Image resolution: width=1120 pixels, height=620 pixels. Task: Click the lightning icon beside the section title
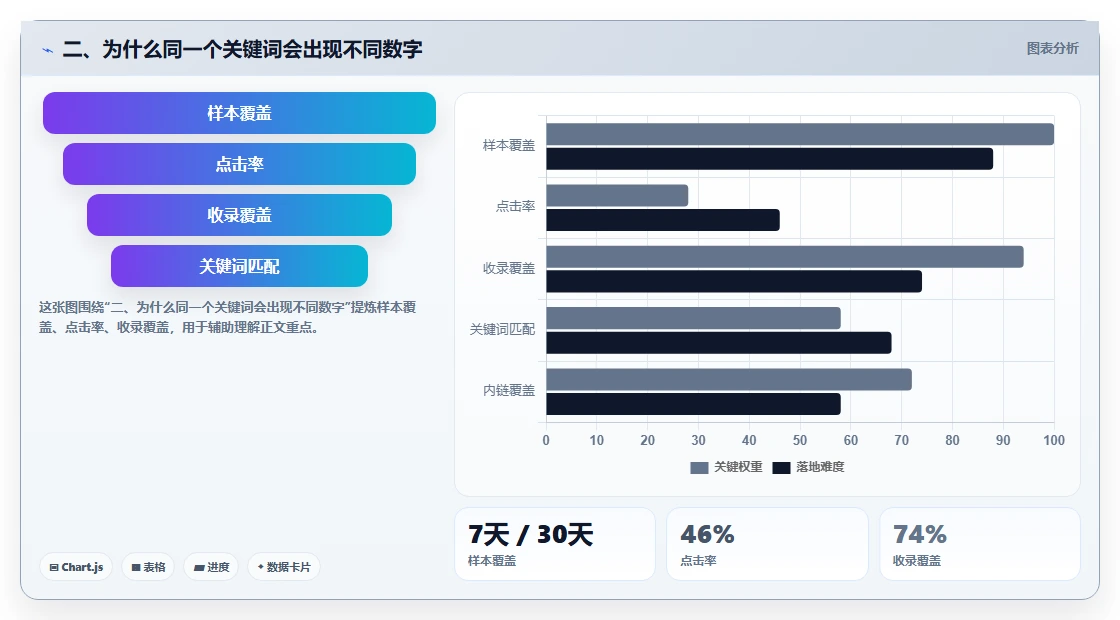pos(47,50)
